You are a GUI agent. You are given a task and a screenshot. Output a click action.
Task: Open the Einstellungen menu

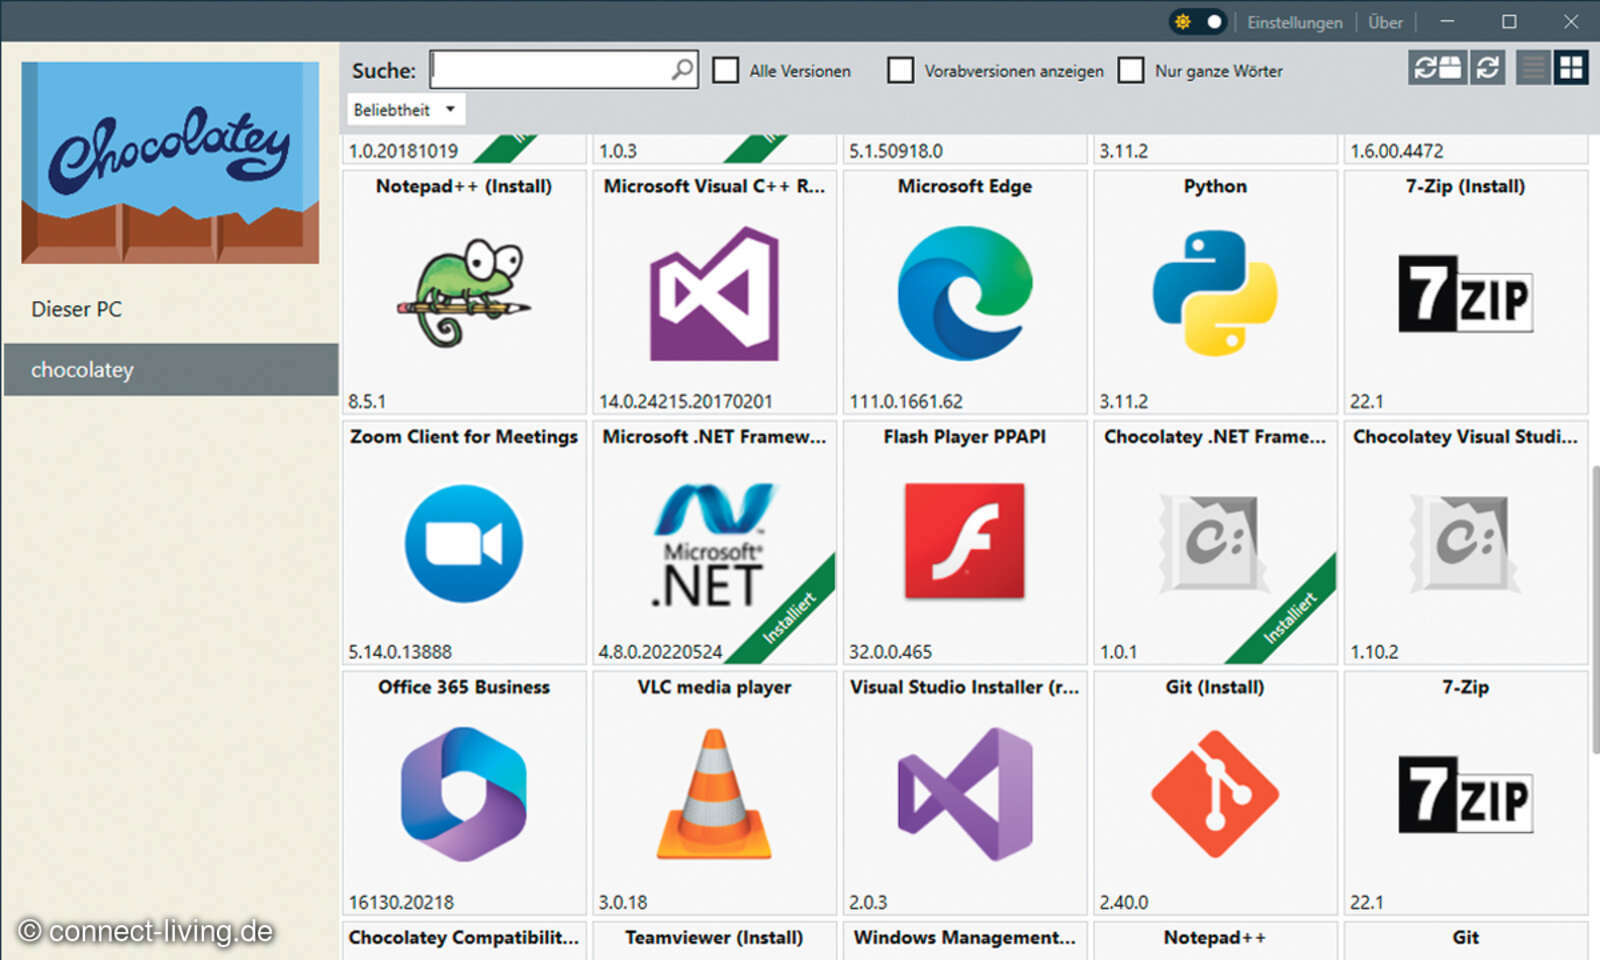click(1295, 22)
